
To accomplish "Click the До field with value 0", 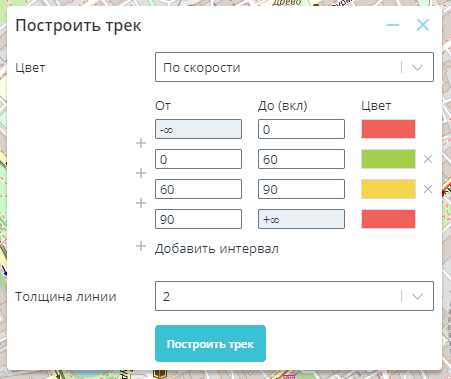I will tap(301, 129).
